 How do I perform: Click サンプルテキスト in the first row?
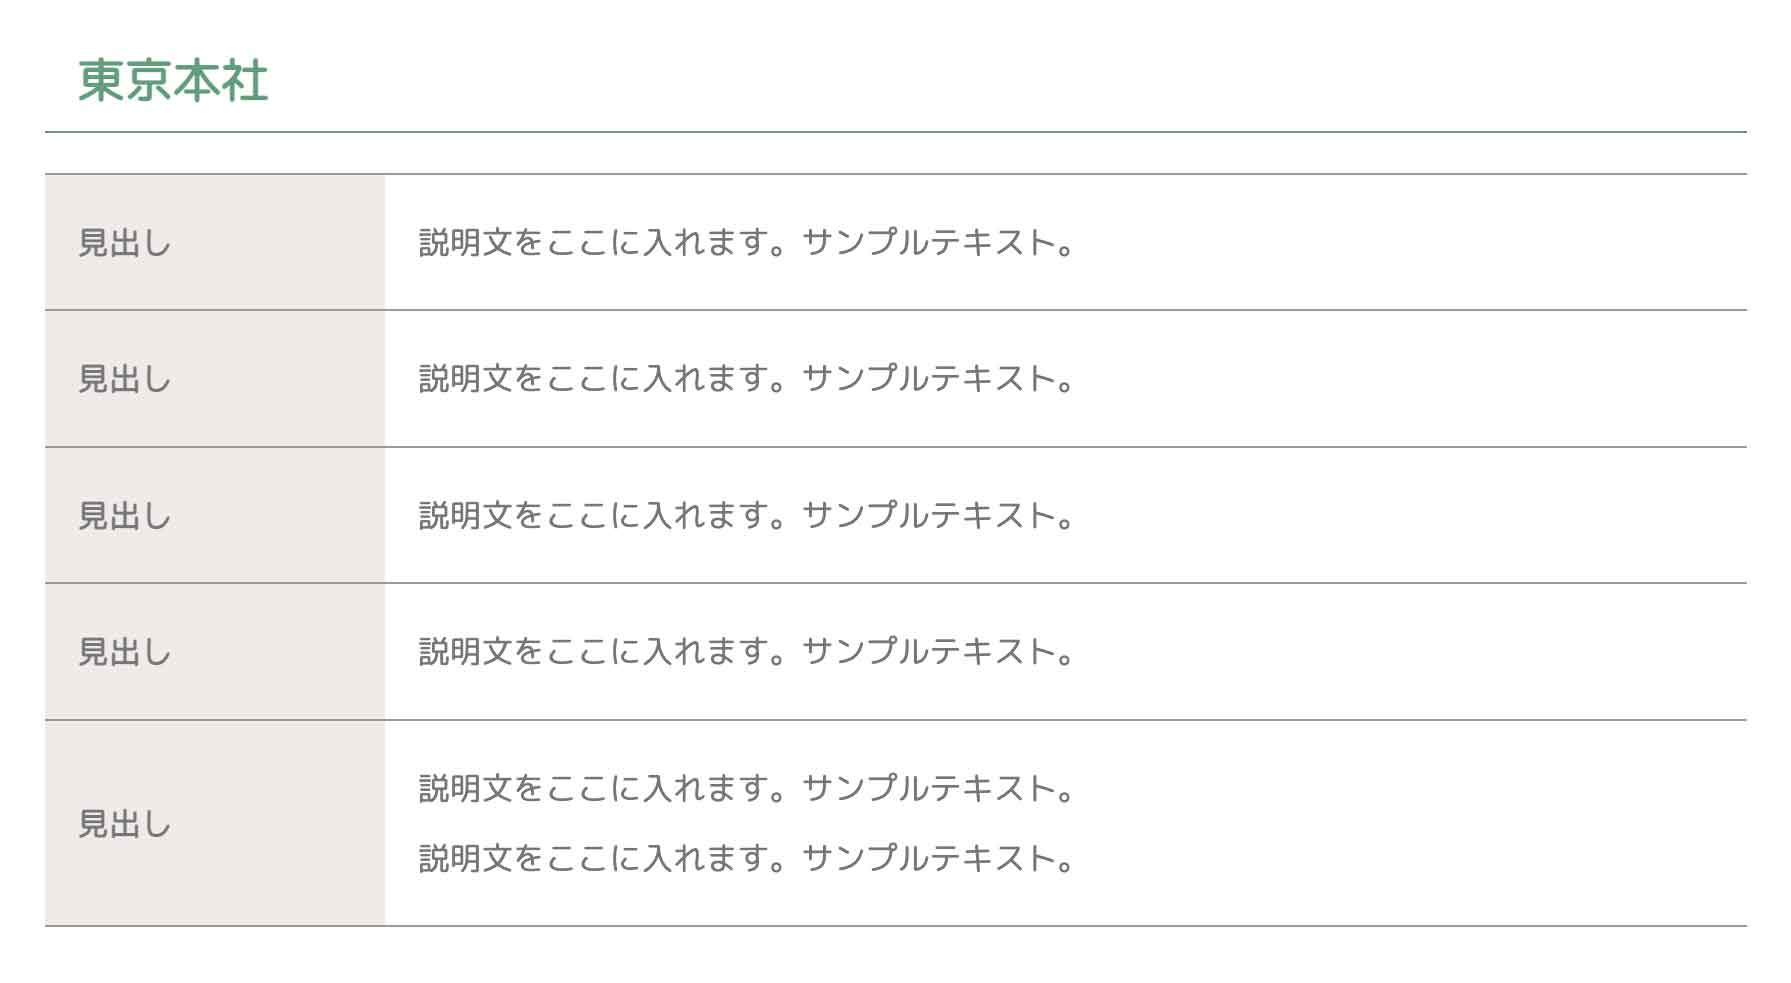[x=930, y=243]
